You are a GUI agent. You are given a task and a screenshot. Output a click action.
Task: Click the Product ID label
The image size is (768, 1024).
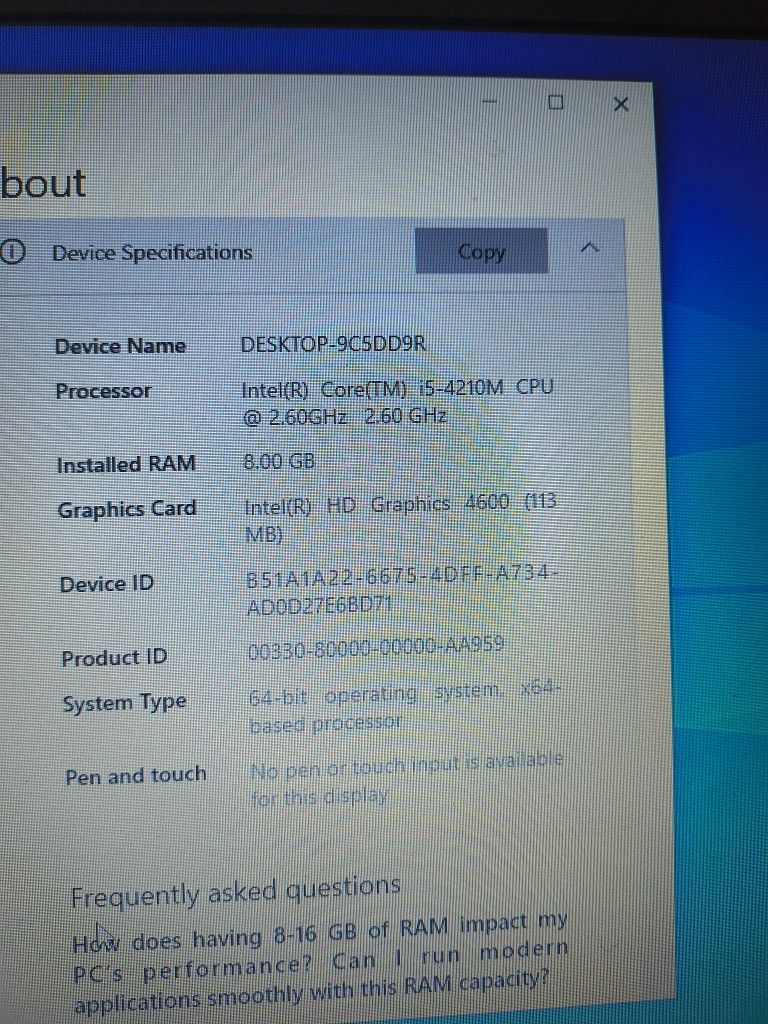pos(114,657)
